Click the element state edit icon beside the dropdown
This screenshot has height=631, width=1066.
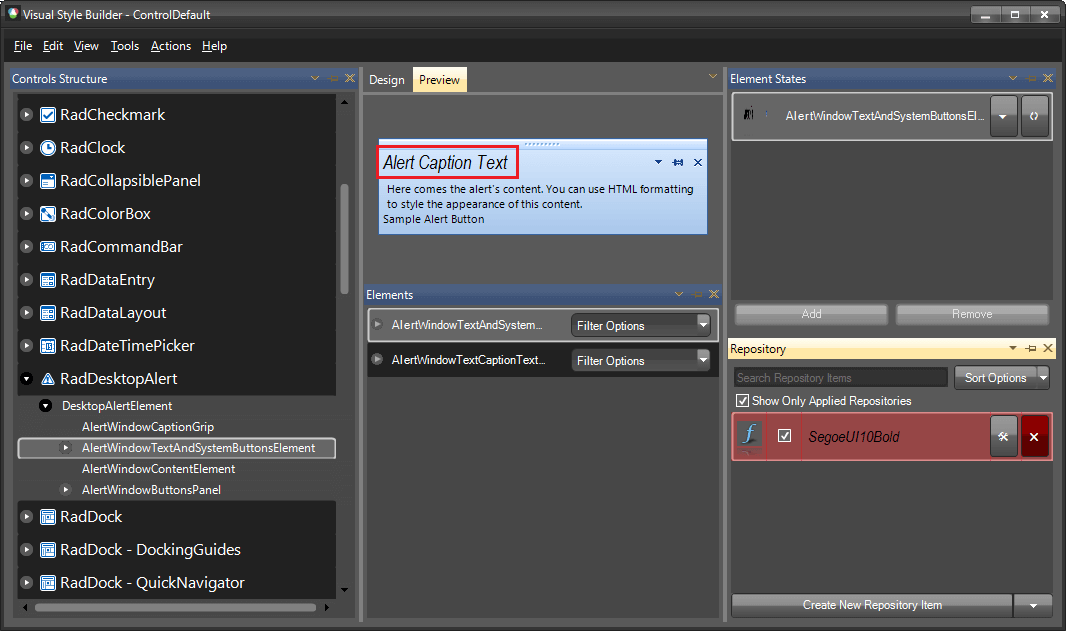1035,116
